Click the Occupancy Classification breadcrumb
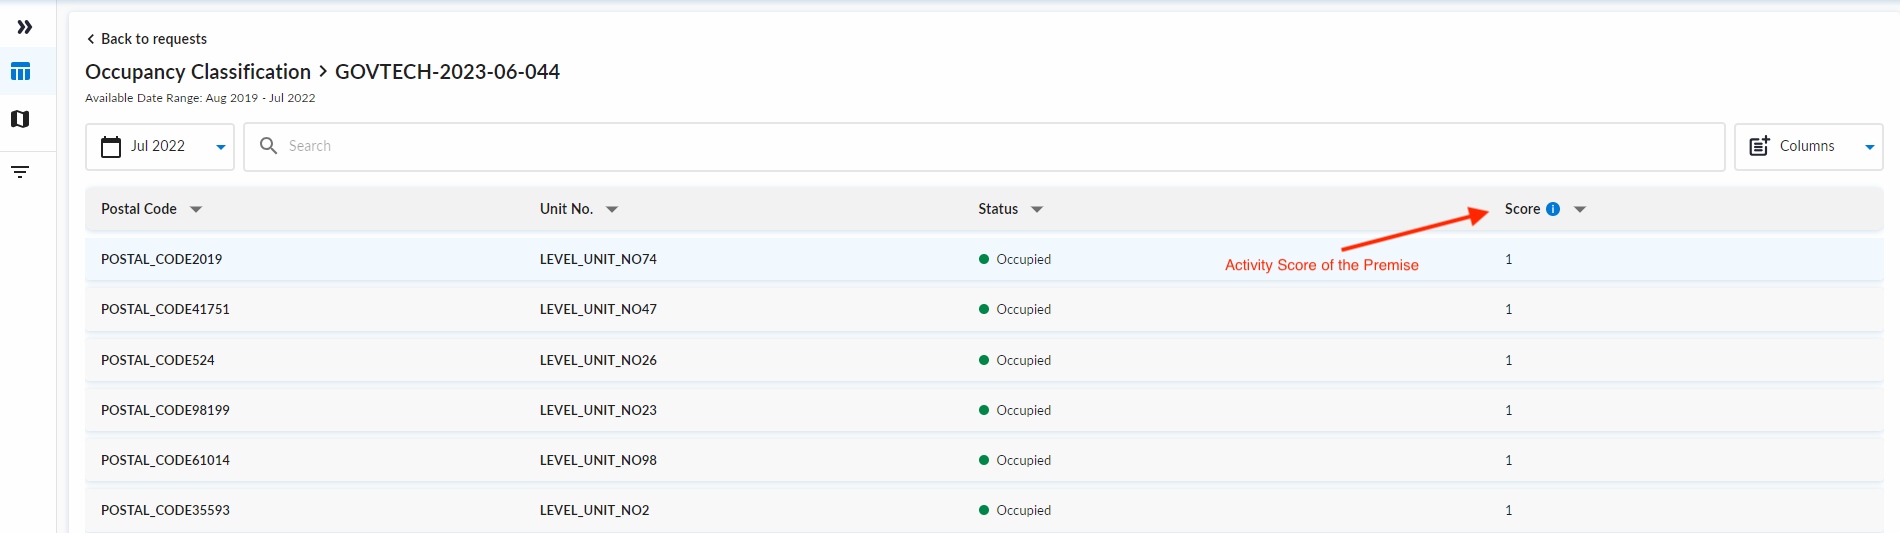Image resolution: width=1900 pixels, height=533 pixels. 198,72
